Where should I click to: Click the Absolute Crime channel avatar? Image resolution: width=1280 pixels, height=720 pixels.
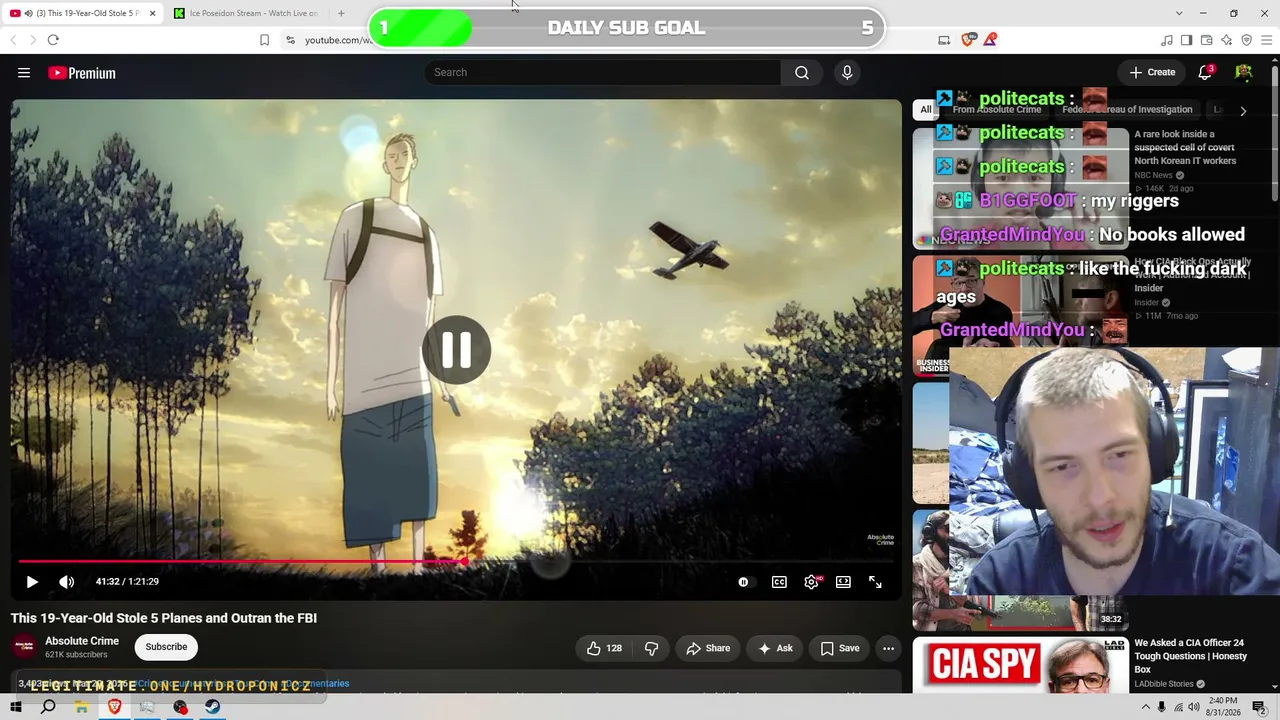(x=24, y=647)
